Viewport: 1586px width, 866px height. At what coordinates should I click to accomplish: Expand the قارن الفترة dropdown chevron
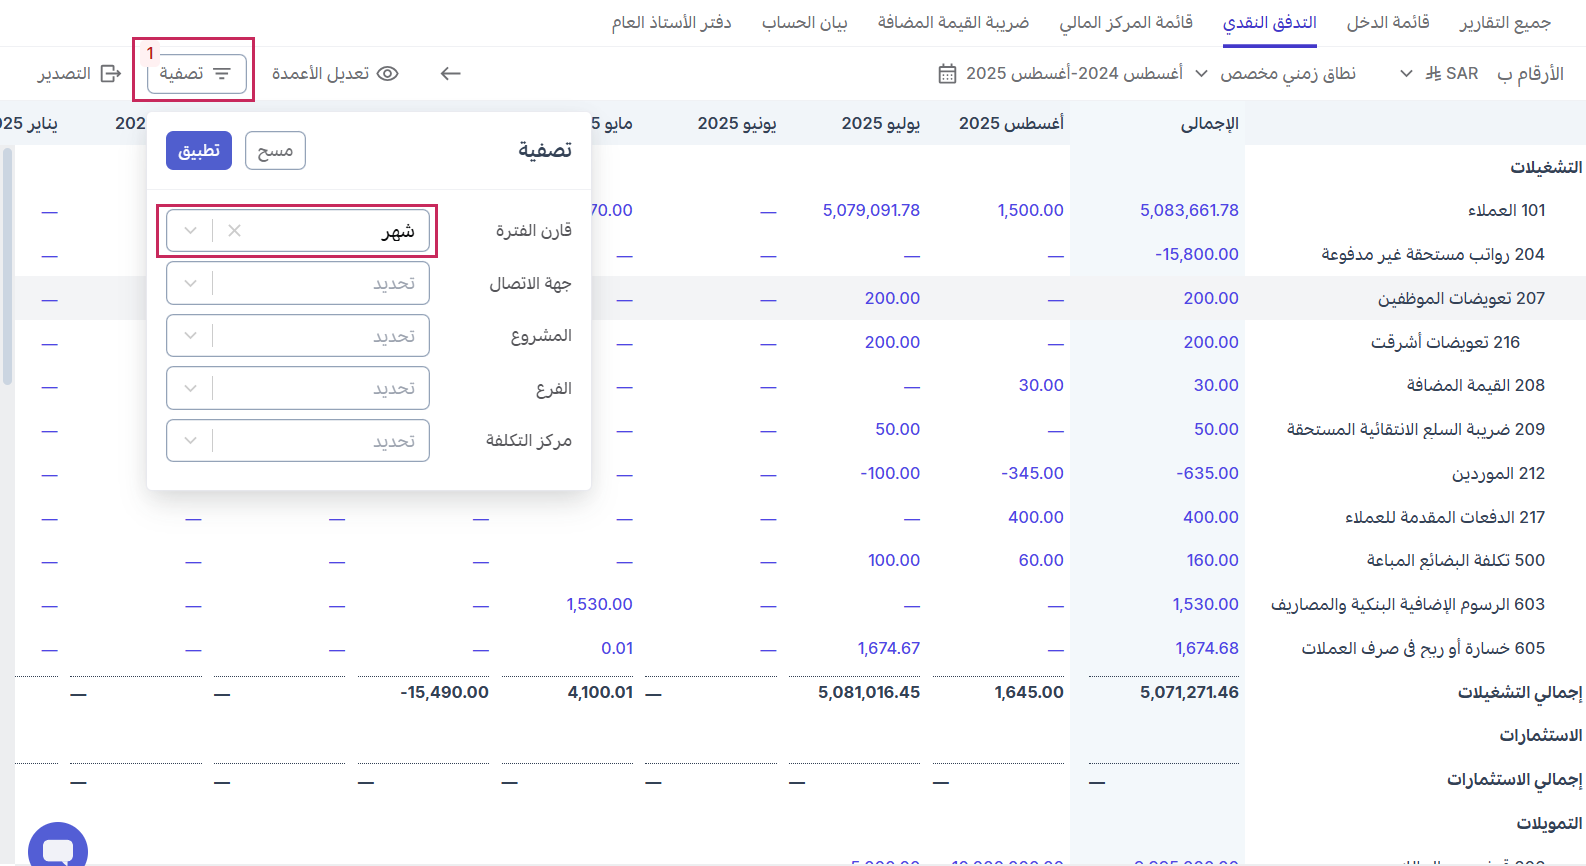(190, 231)
